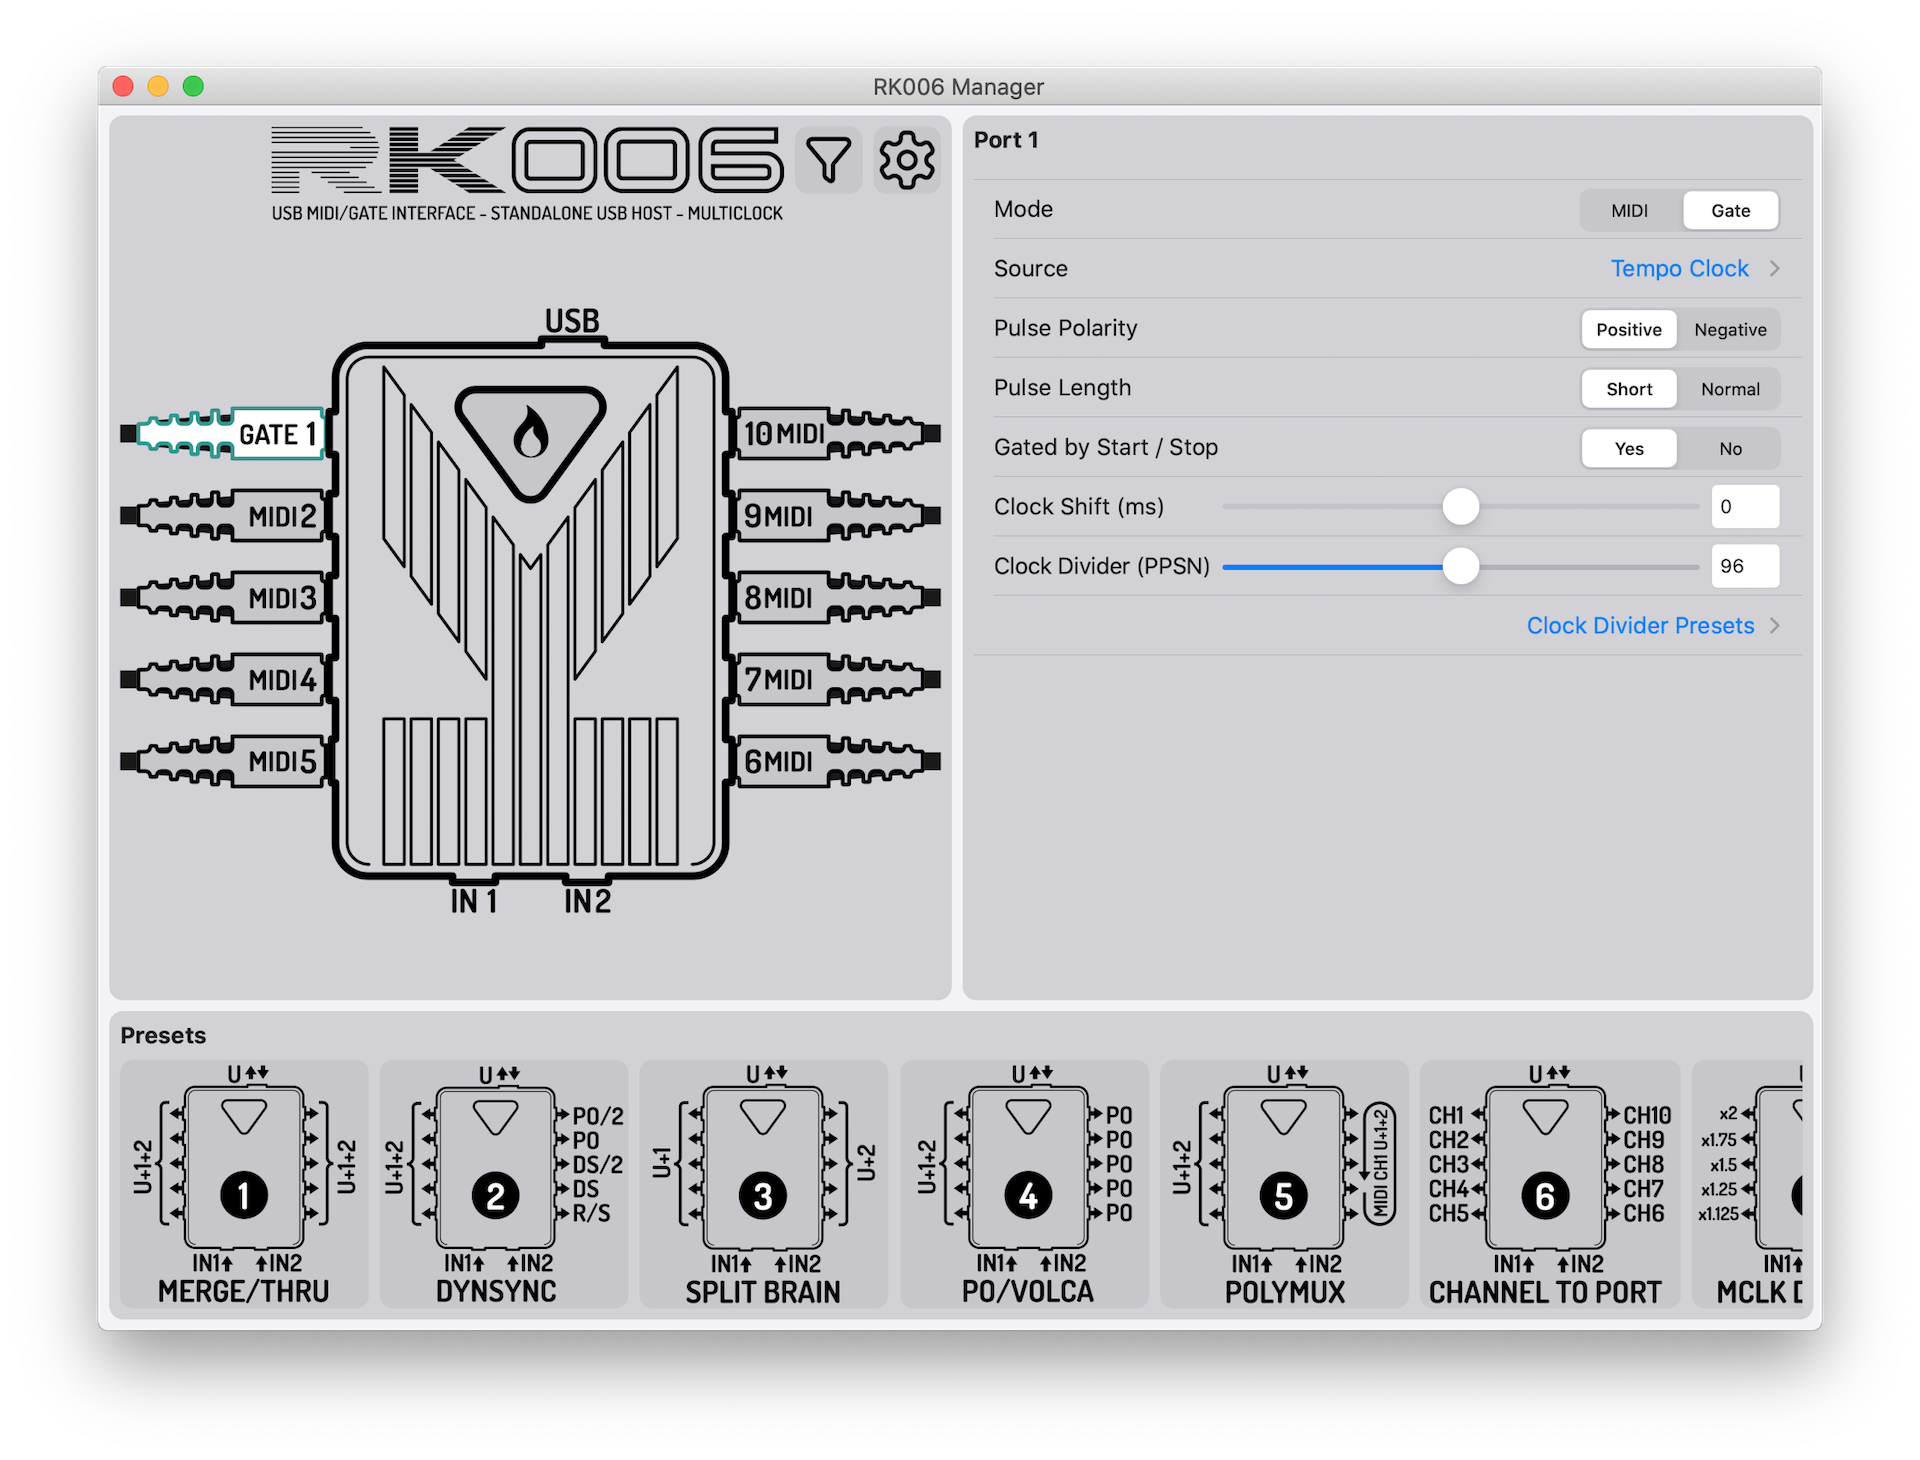This screenshot has width=1920, height=1460.
Task: Click the IN 2 input on device
Action: point(587,901)
